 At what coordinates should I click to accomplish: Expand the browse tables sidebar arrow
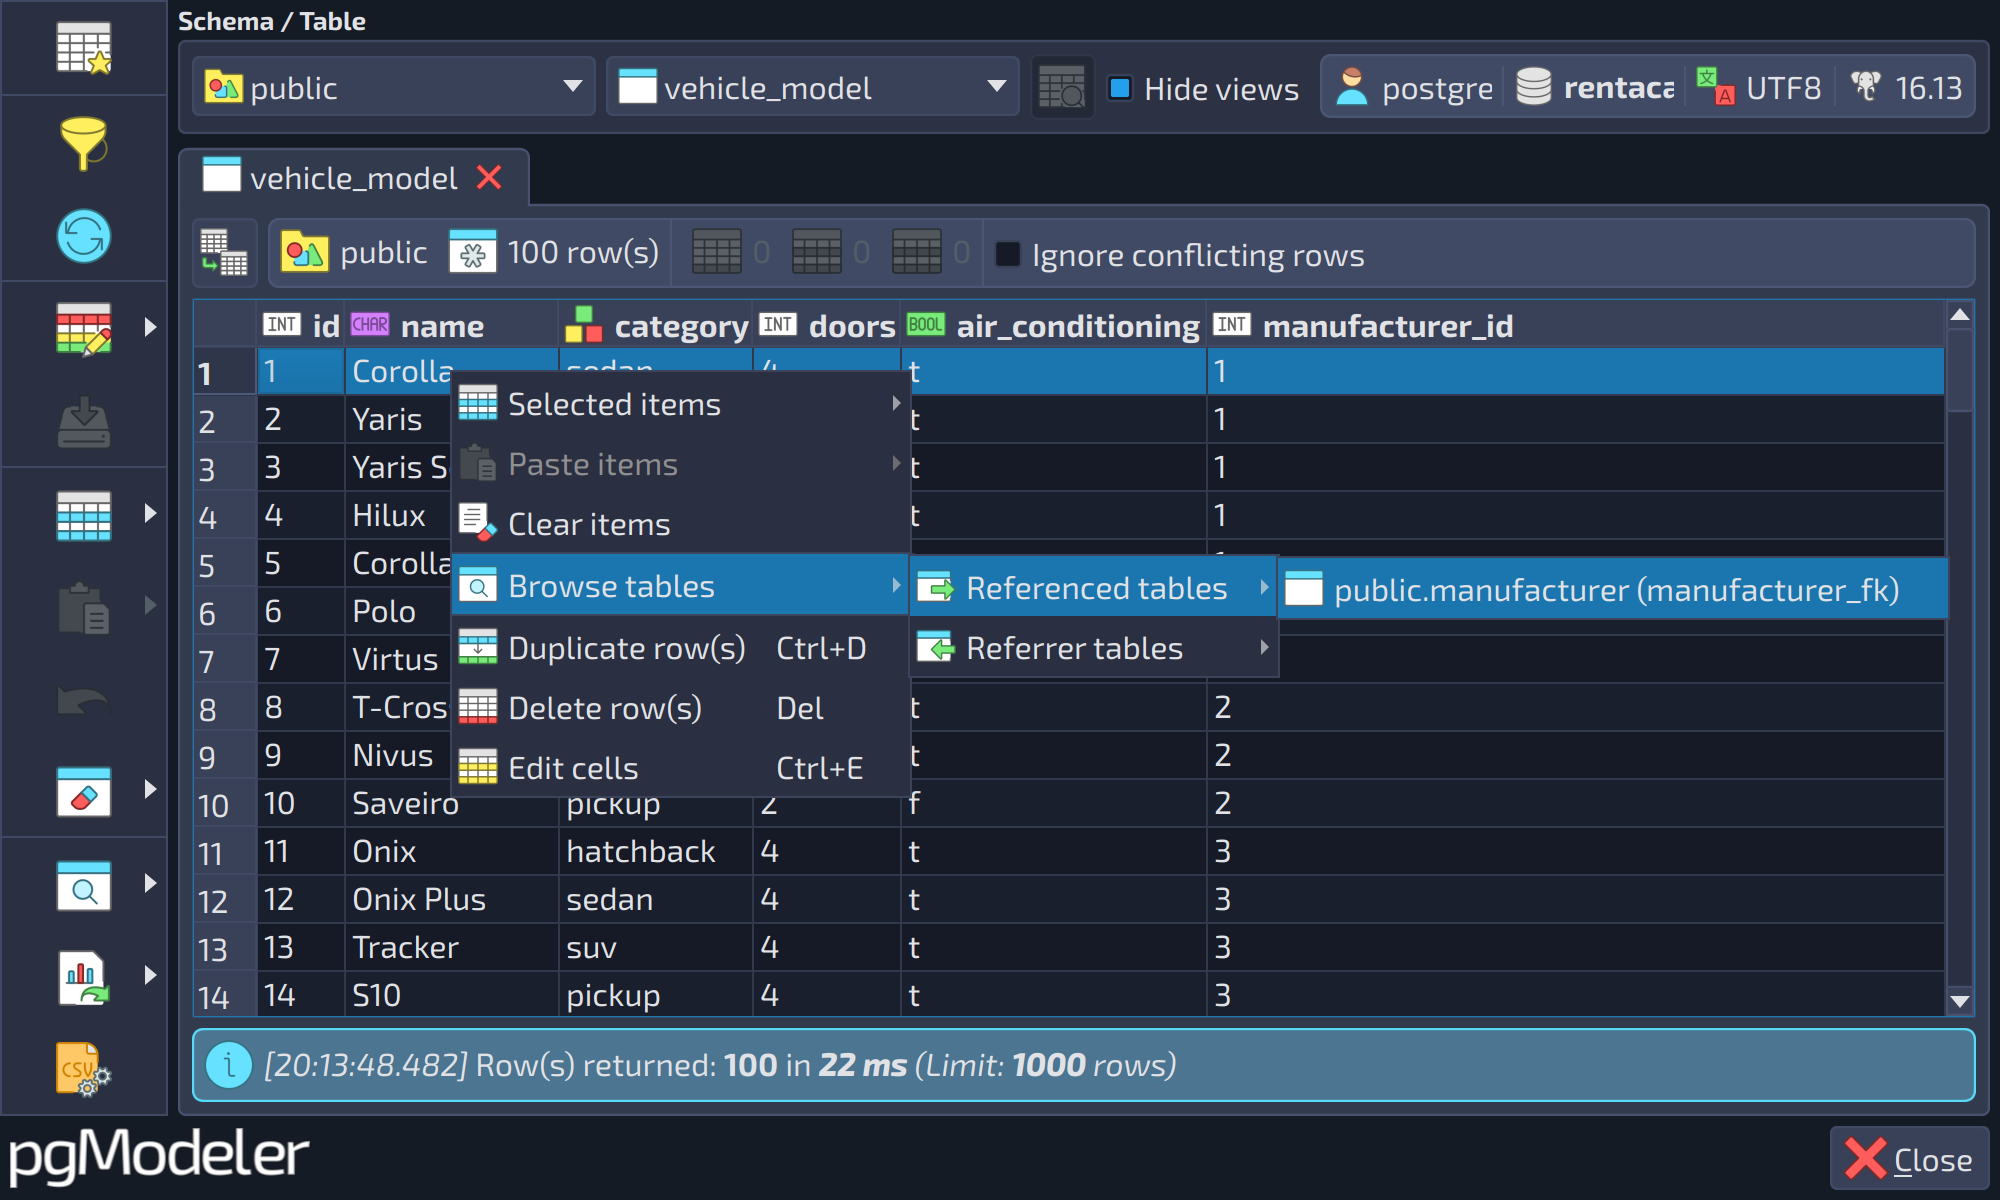(x=150, y=883)
